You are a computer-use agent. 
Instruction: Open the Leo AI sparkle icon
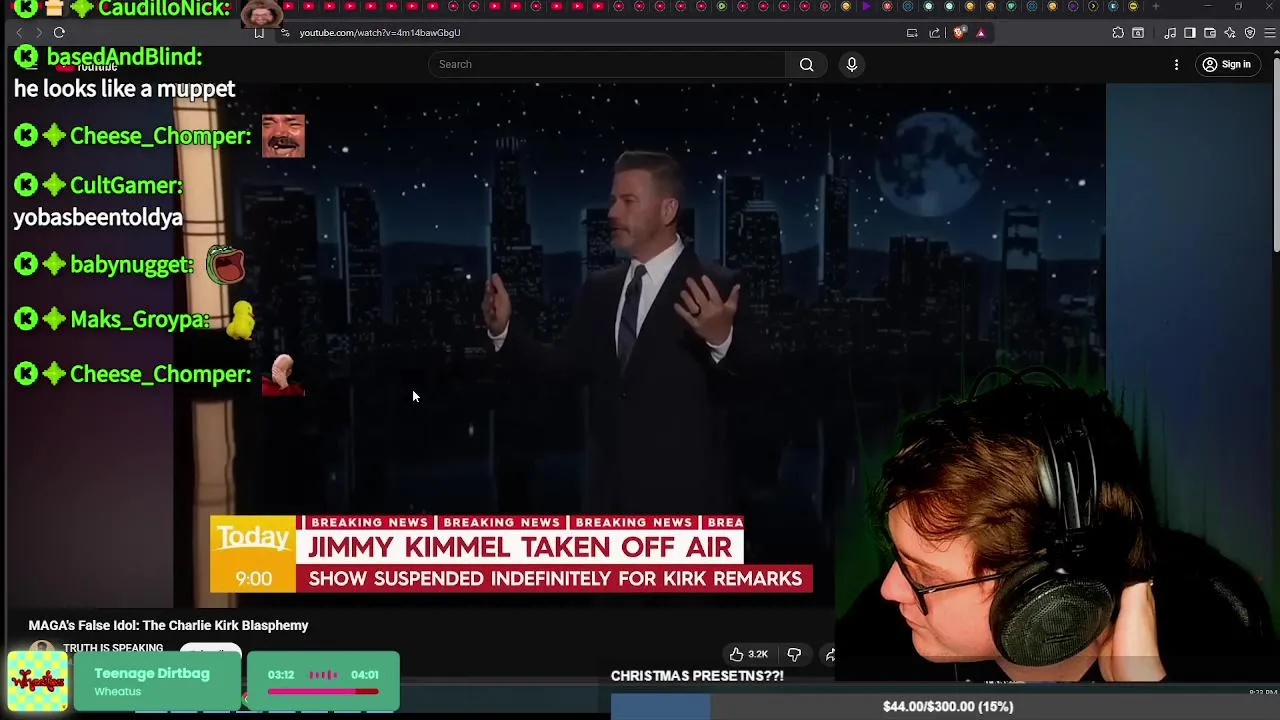click(1230, 33)
